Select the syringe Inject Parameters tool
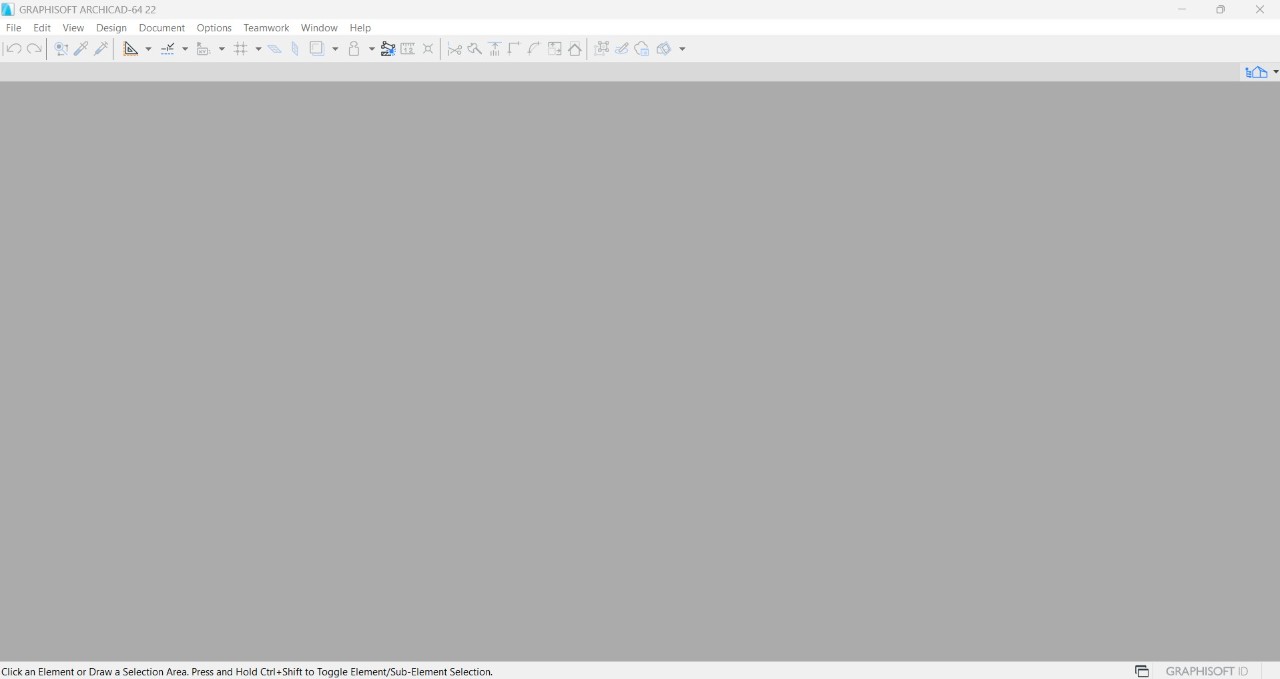 pyautogui.click(x=101, y=49)
